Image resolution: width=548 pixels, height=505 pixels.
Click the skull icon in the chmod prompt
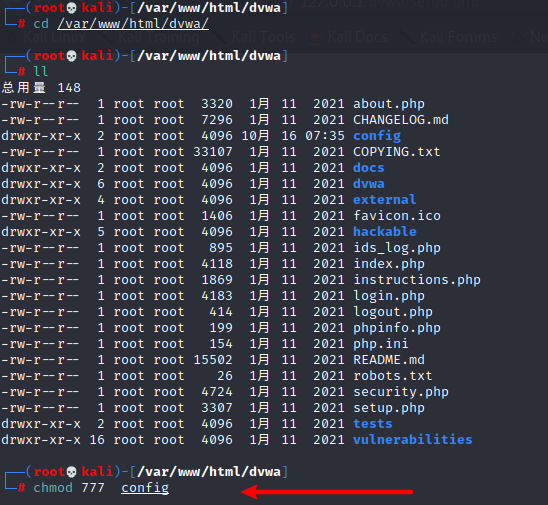71,472
